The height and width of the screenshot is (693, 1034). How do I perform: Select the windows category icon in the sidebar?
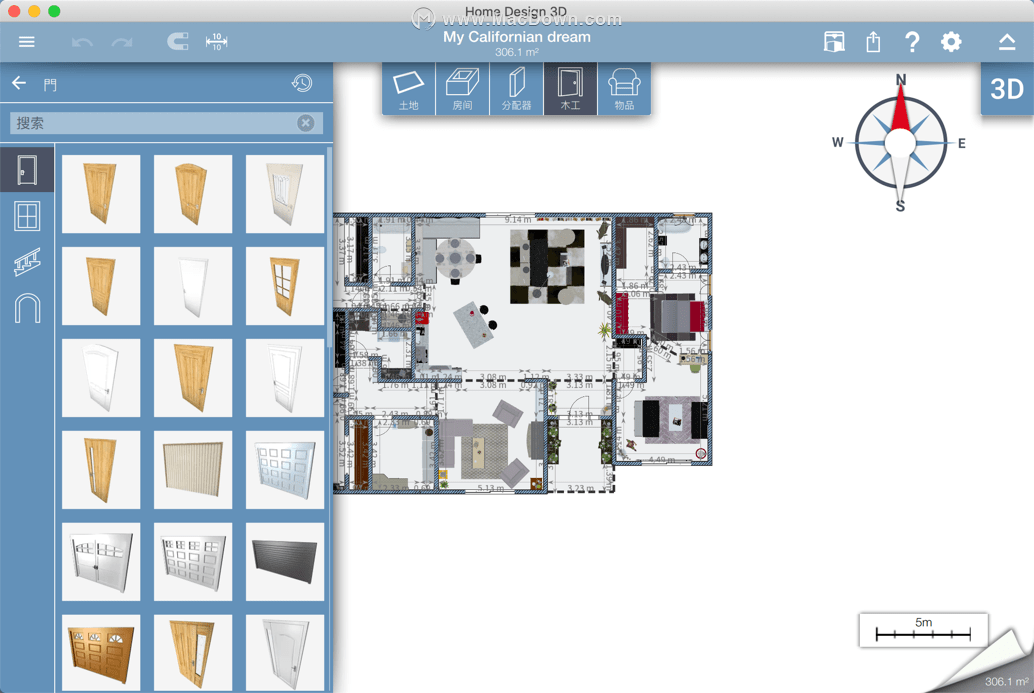pos(27,216)
